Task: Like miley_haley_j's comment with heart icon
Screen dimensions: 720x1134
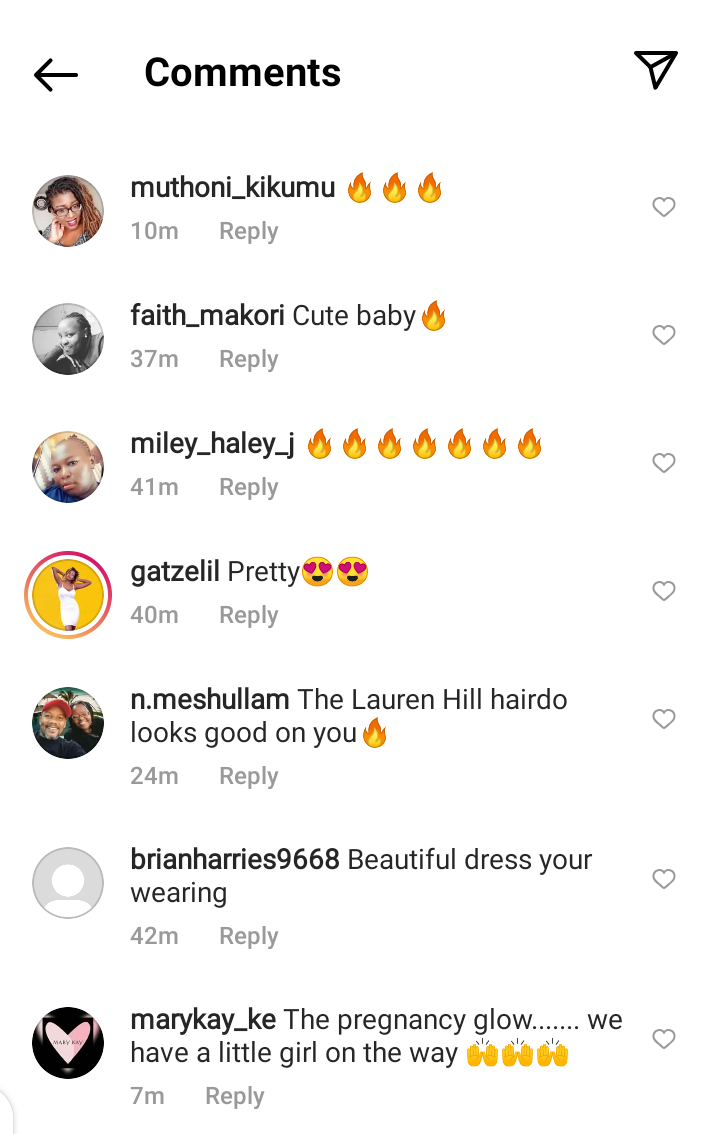Action: pos(664,463)
